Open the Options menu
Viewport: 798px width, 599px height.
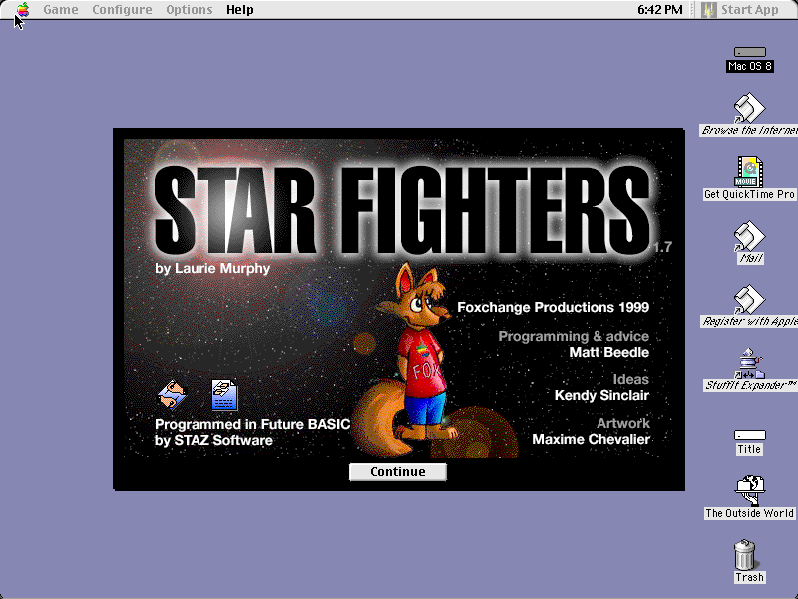(x=189, y=10)
